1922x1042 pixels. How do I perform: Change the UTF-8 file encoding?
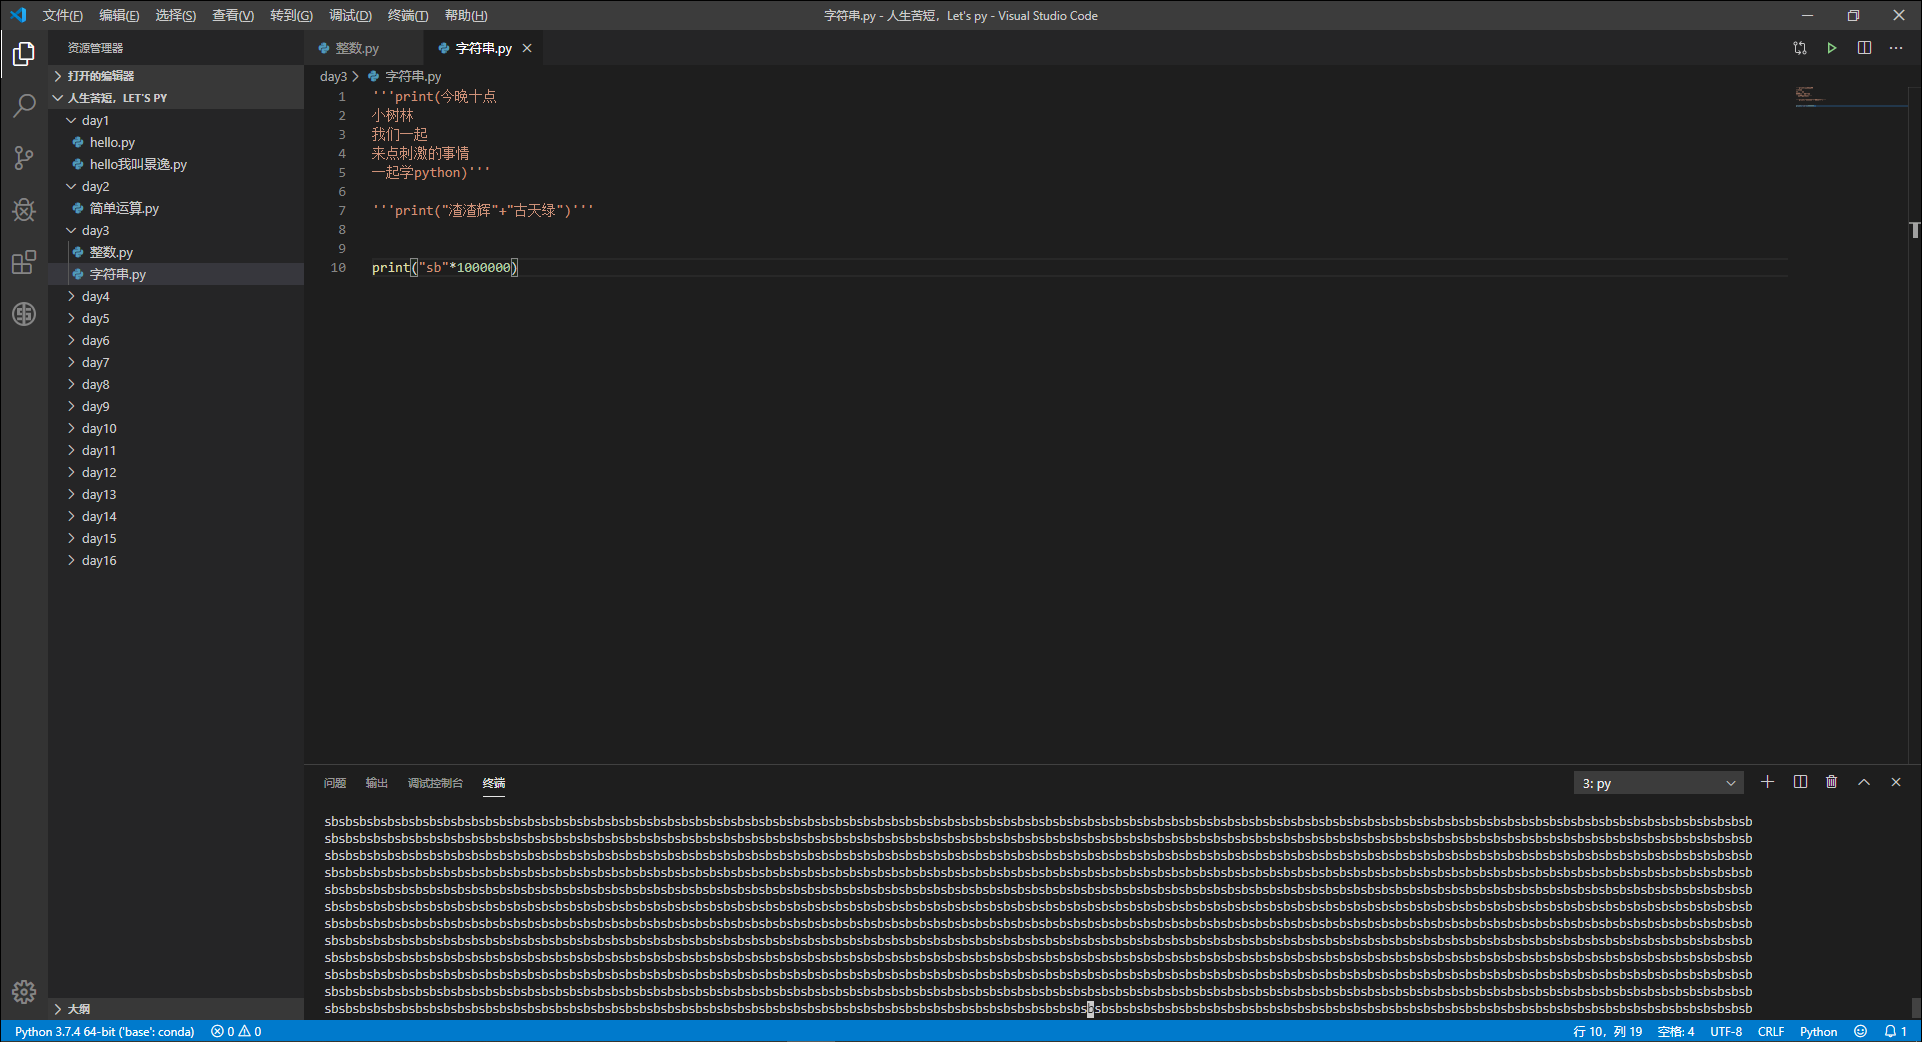click(1726, 1031)
